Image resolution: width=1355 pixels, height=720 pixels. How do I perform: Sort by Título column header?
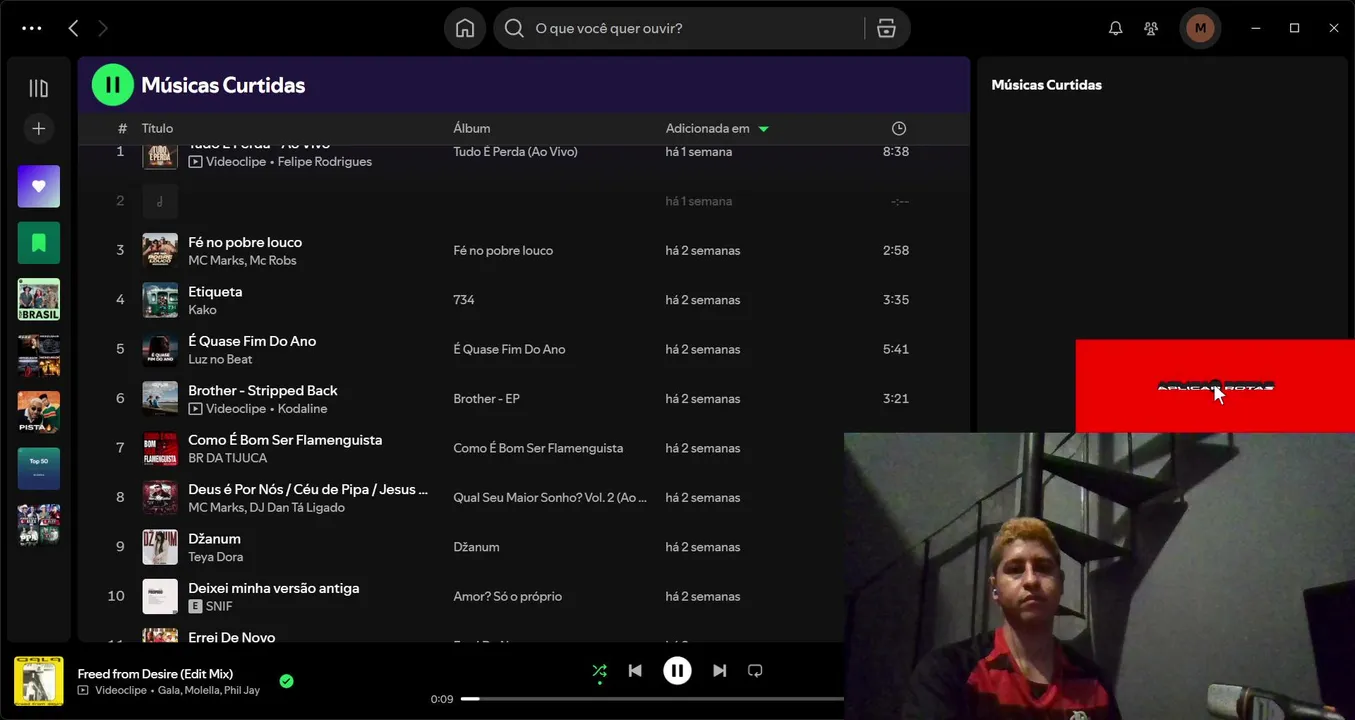[157, 128]
